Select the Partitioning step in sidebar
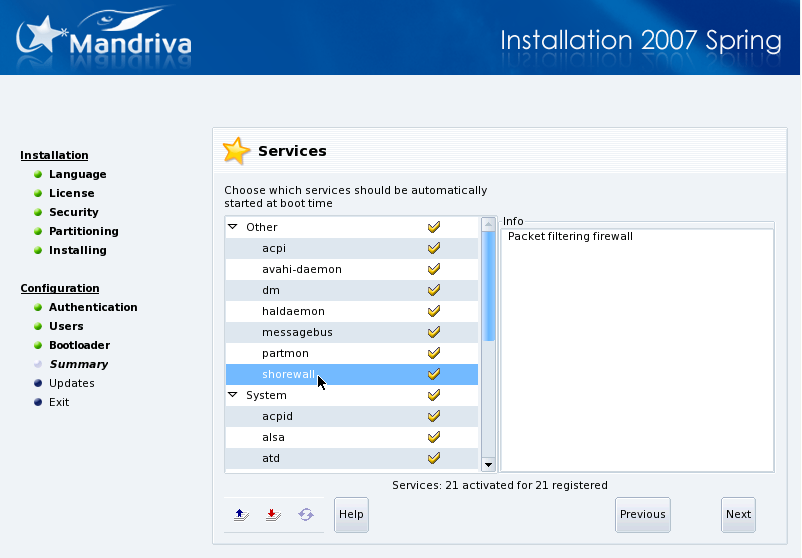The width and height of the screenshot is (802, 558). coord(84,231)
